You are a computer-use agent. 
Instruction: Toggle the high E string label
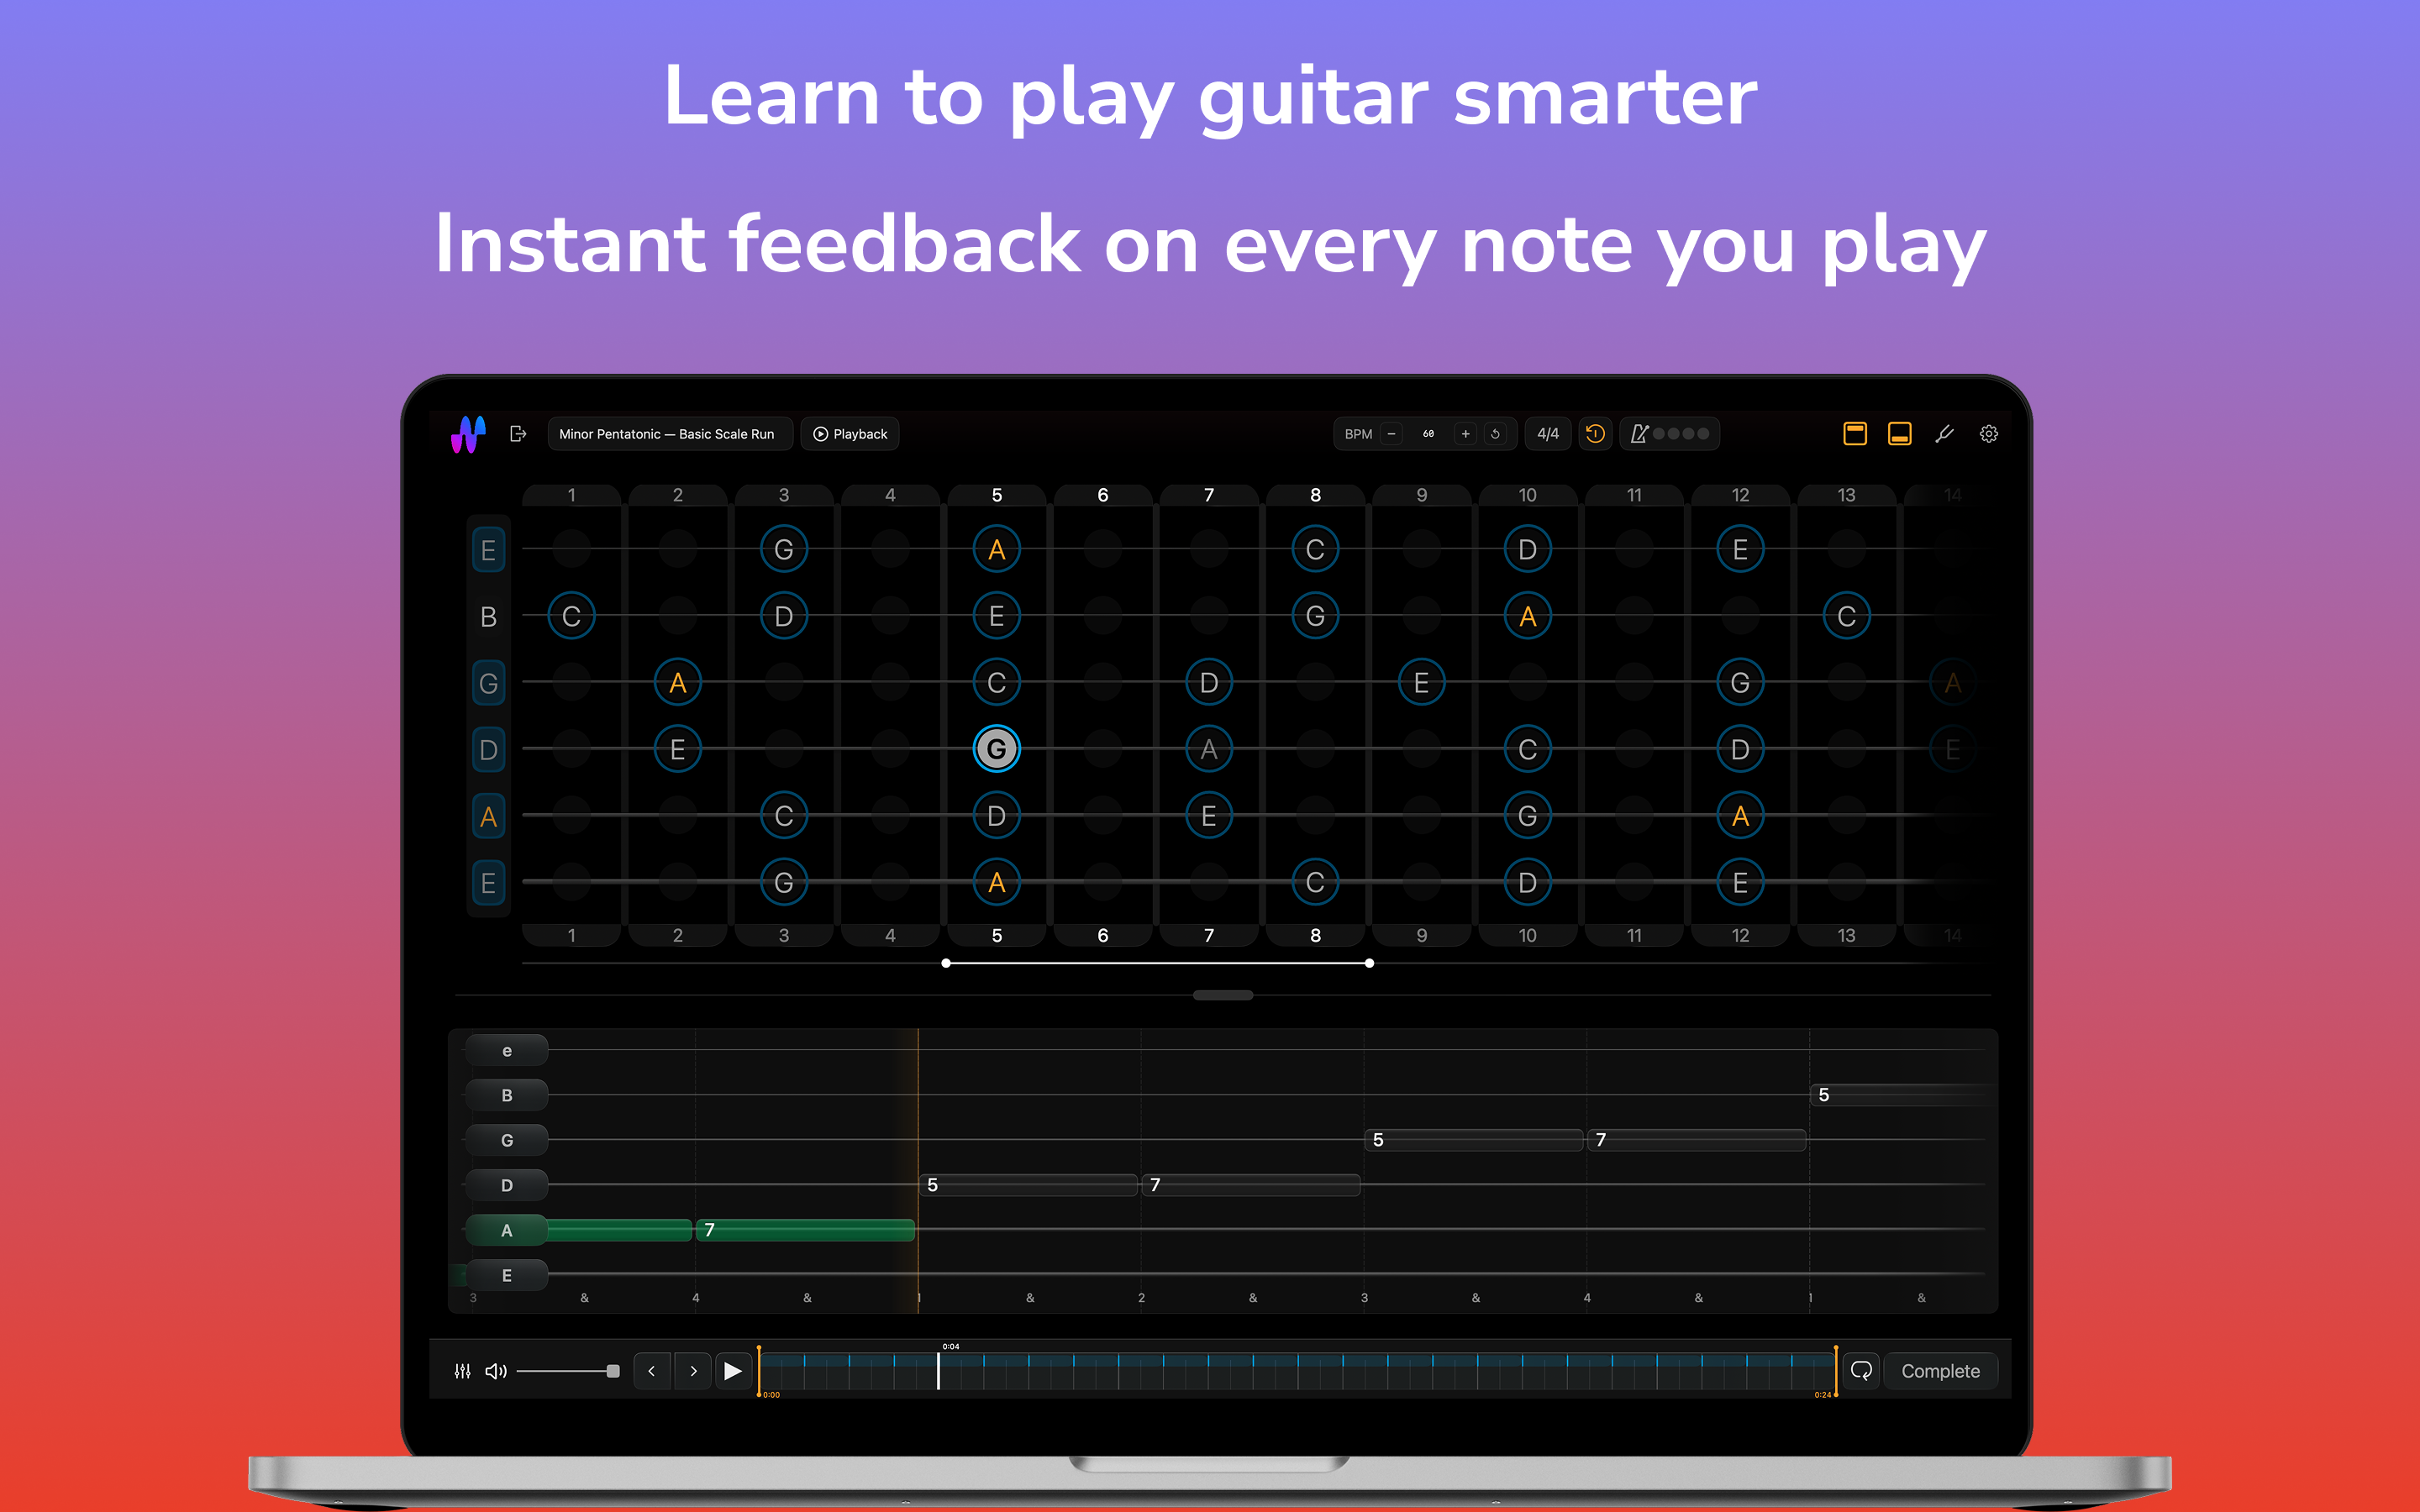(488, 550)
